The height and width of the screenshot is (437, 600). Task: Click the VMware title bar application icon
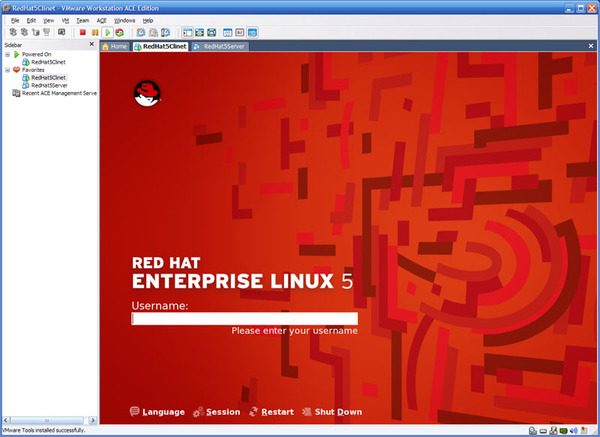coord(6,8)
